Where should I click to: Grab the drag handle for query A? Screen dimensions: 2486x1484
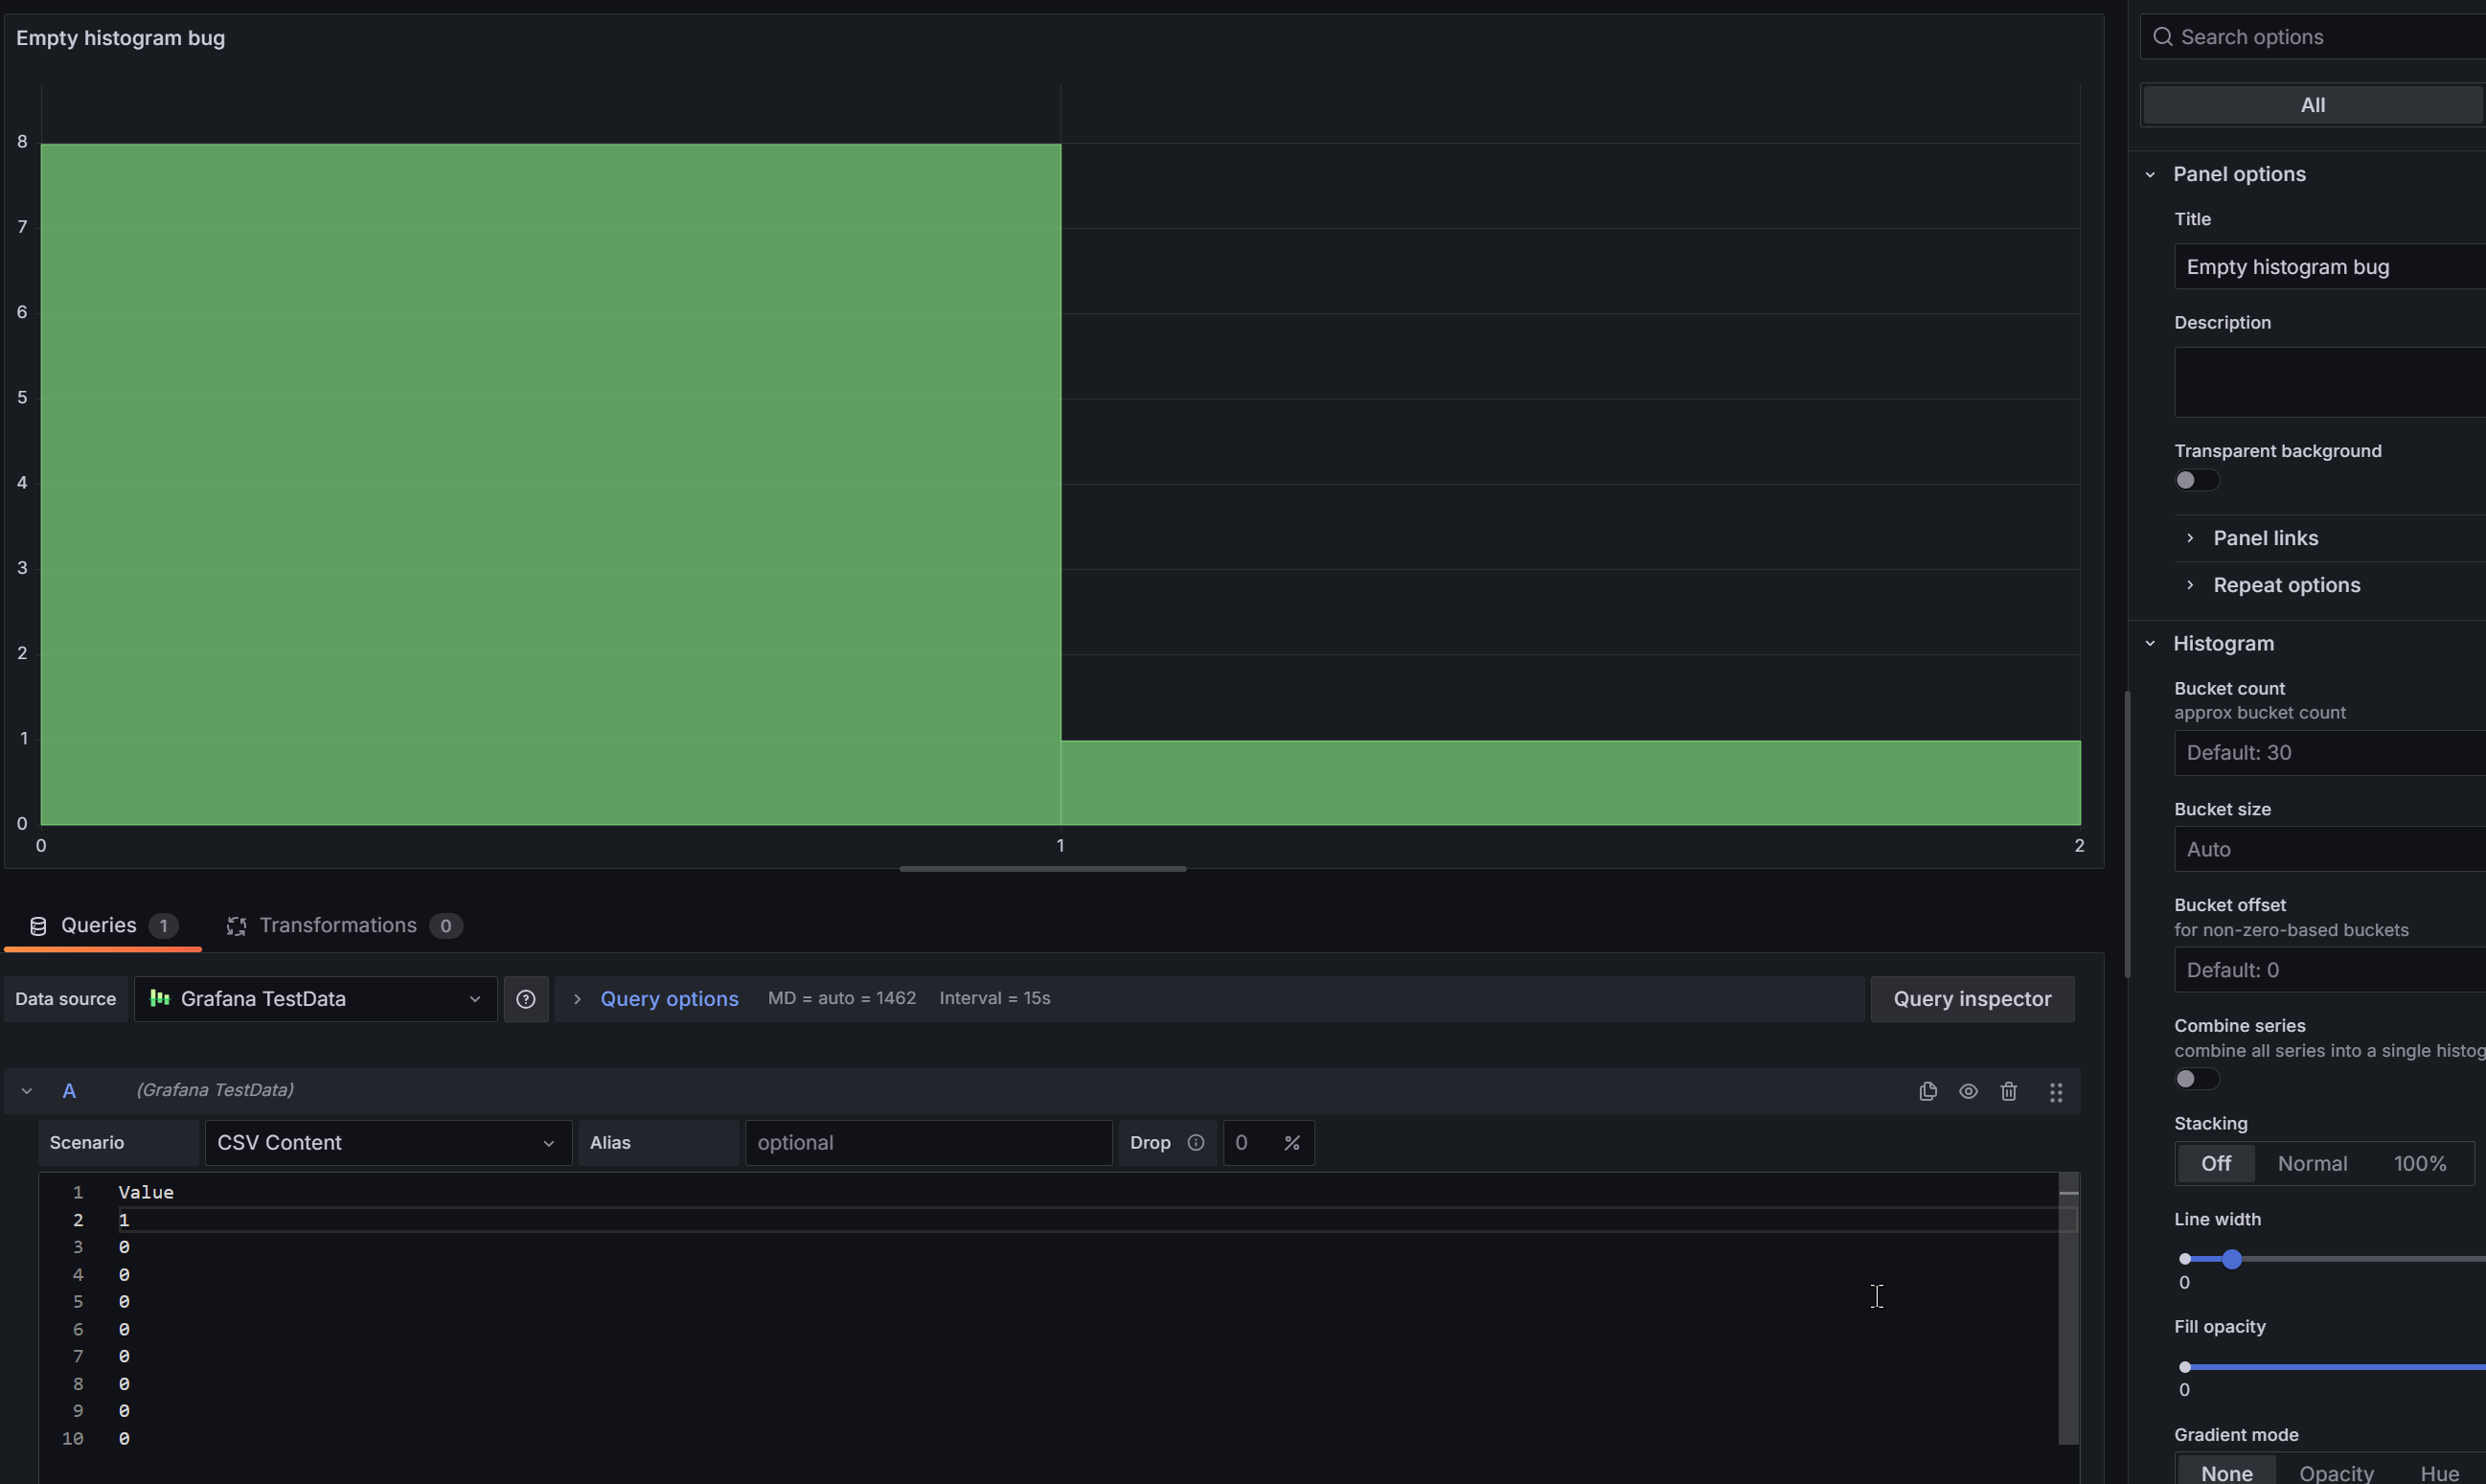[x=2055, y=1092]
